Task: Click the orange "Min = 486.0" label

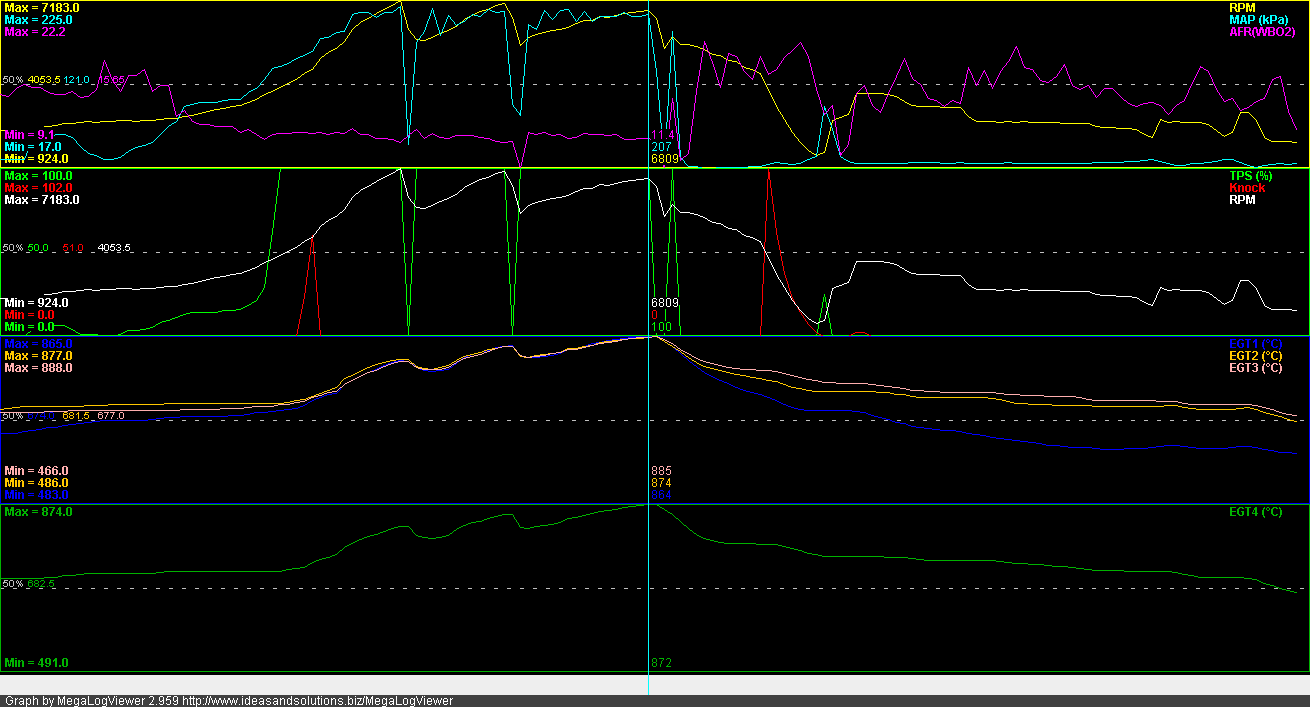Action: [37, 483]
